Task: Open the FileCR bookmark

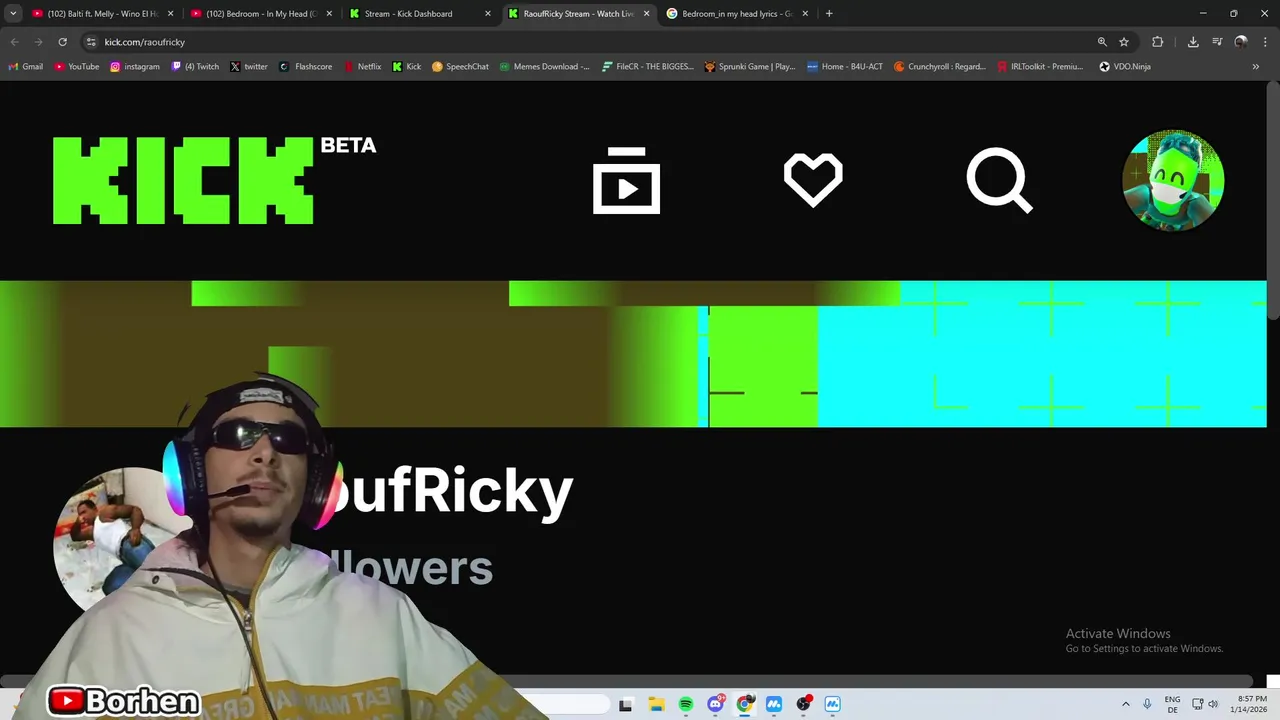Action: pos(648,66)
